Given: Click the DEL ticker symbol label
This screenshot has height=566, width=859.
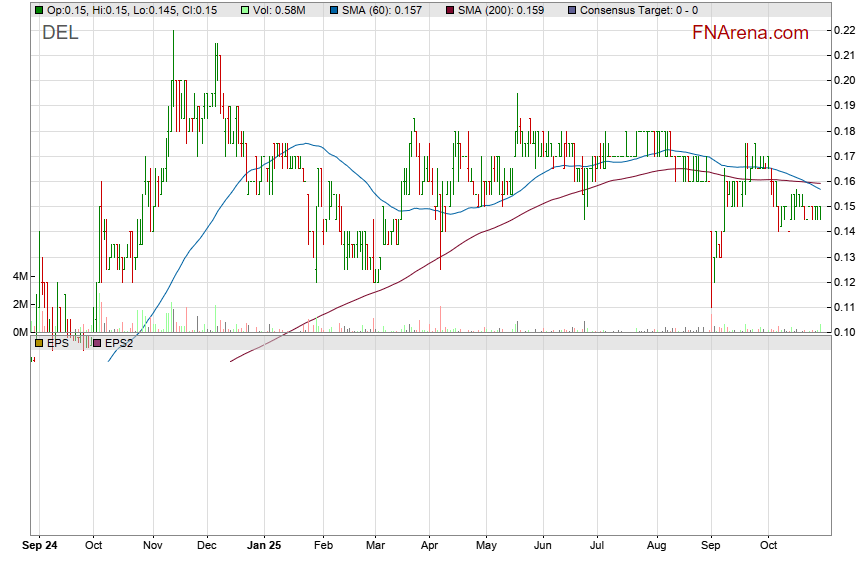Looking at the screenshot, I should coord(60,33).
